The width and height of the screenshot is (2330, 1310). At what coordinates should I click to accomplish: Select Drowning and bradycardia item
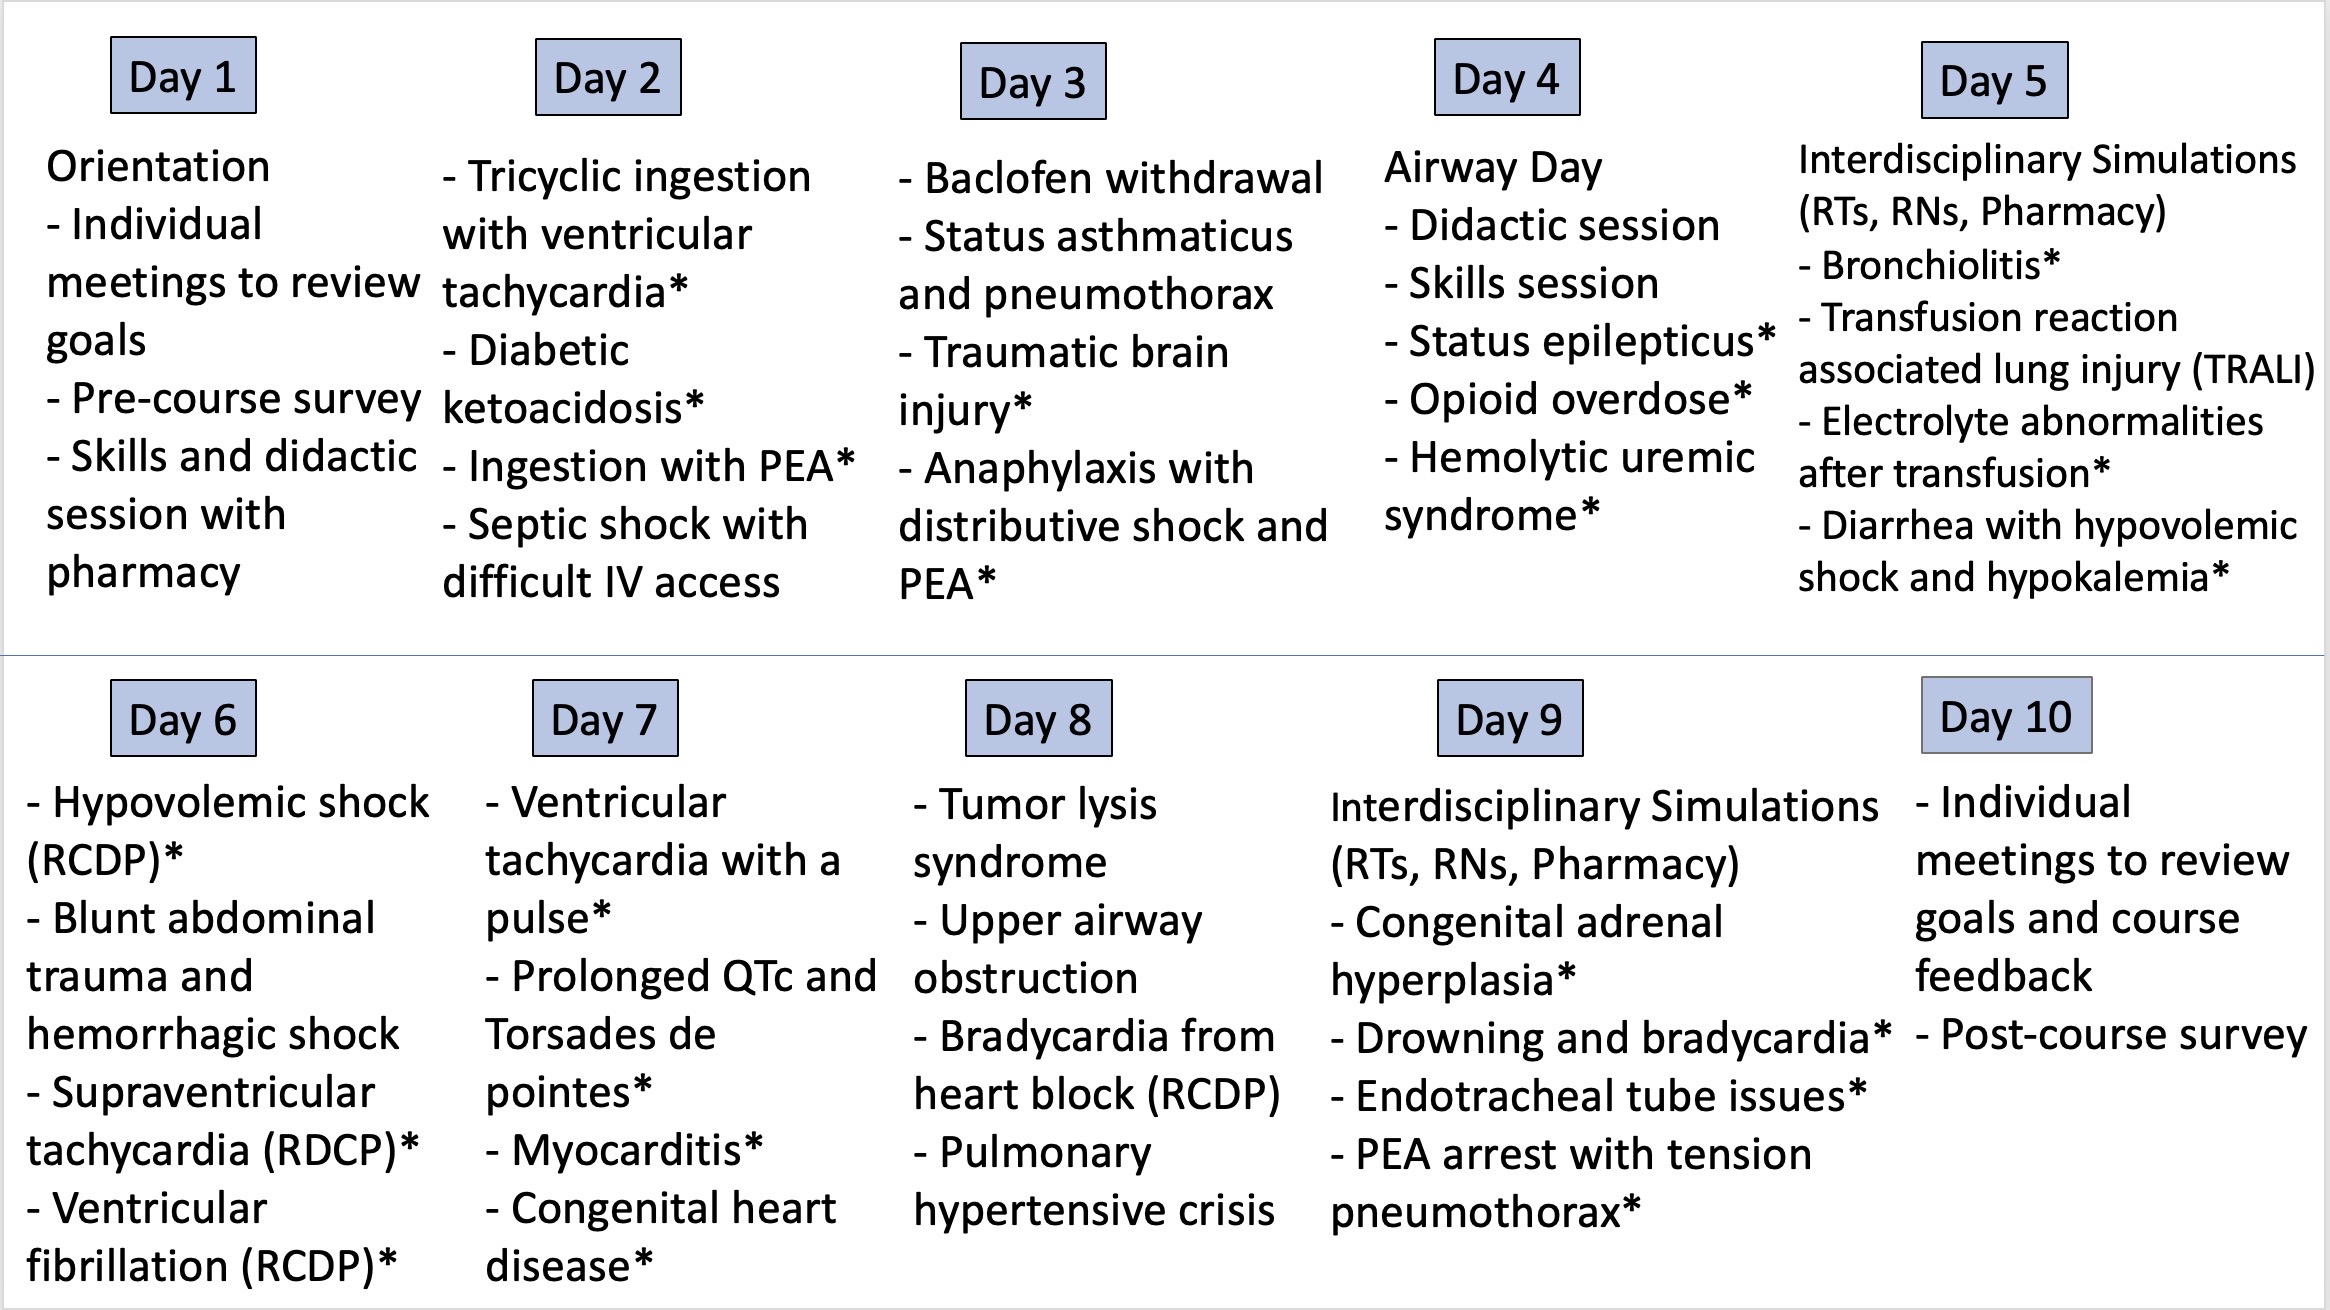pos(1611,1039)
